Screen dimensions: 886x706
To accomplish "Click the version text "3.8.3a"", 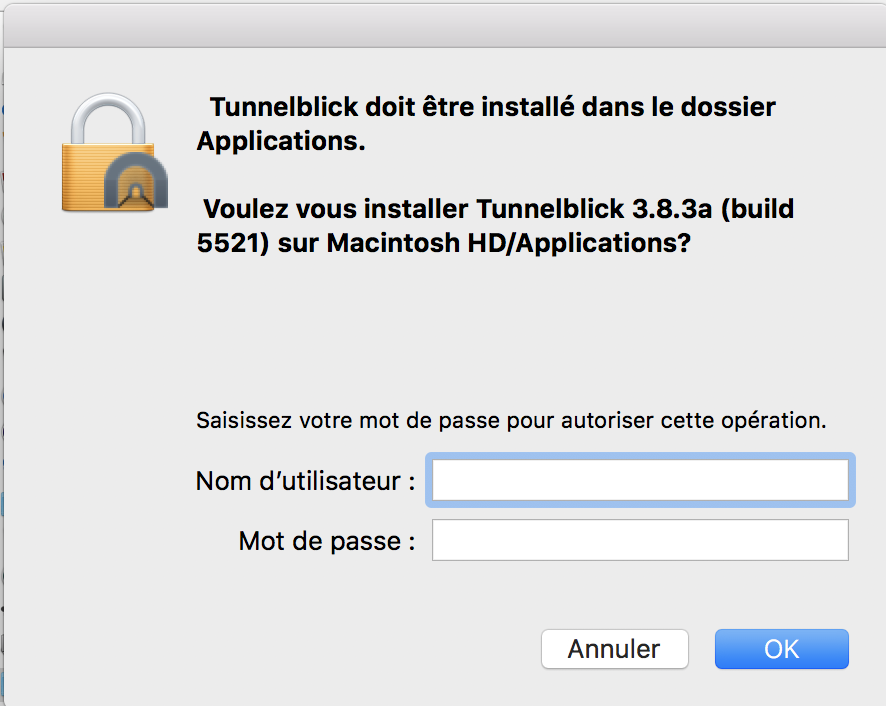I will click(672, 209).
